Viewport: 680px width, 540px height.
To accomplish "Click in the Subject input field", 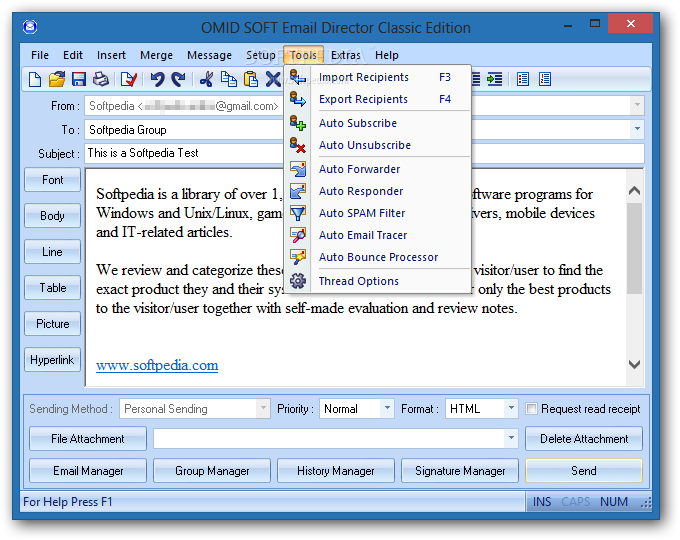I will [x=364, y=153].
